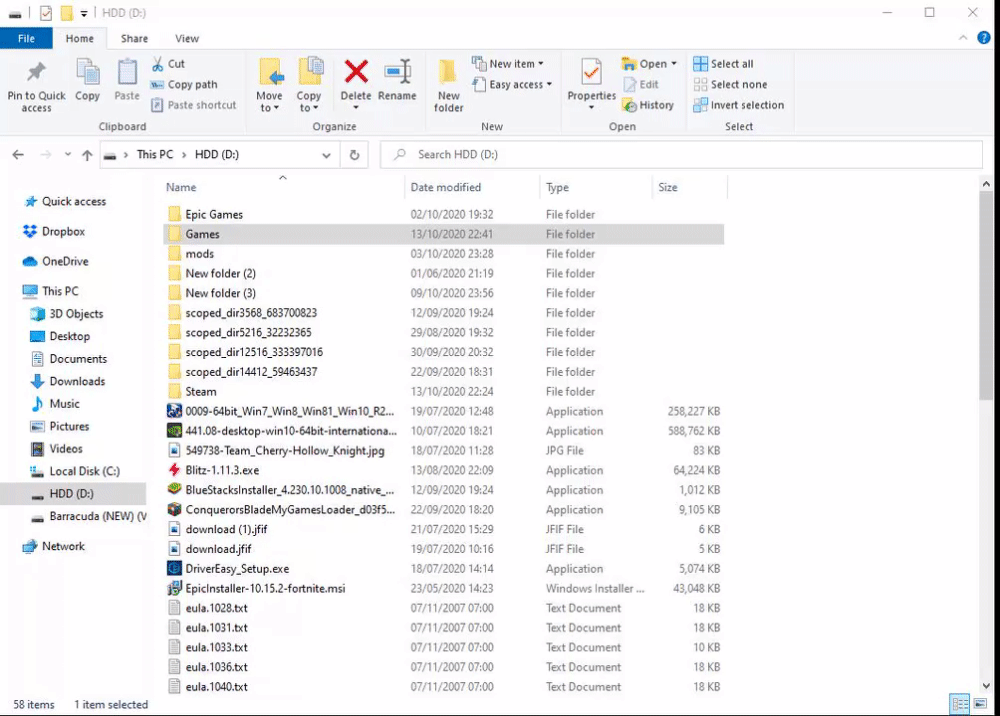Screen dimensions: 1000x716
Task: Click the red Delete icon
Action: coord(356,71)
